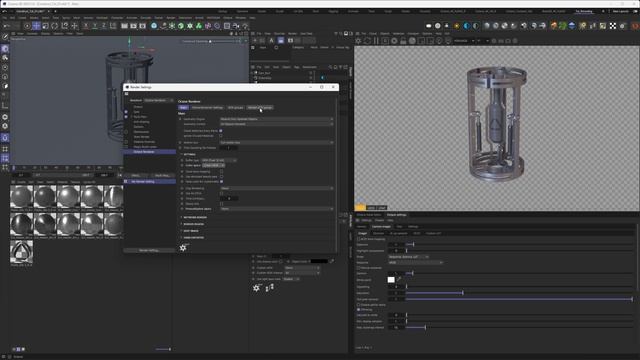Toggle the Y axis lock icon
The width and height of the screenshot is (640, 360).
coord(95,26)
